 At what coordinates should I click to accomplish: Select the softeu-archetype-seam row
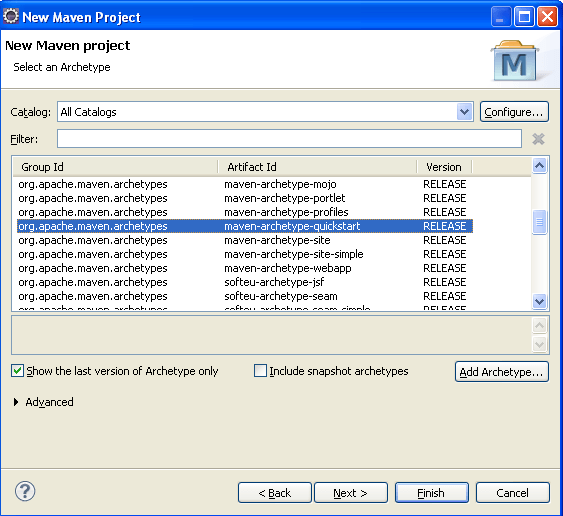245,296
